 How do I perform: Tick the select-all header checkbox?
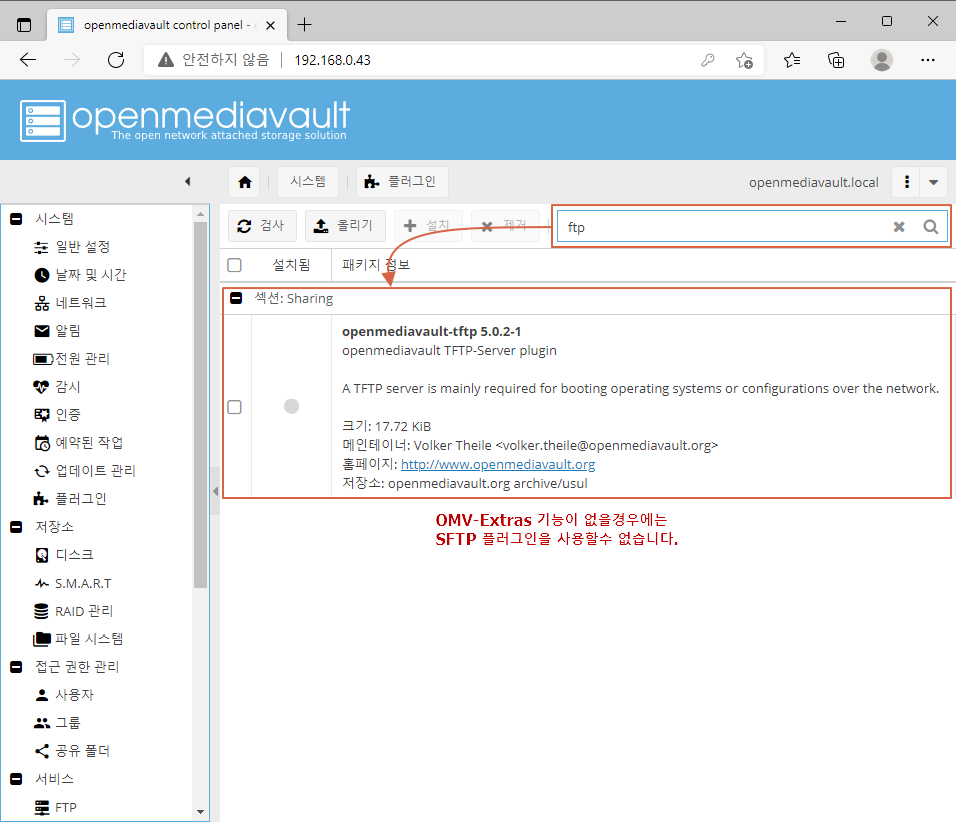[234, 265]
